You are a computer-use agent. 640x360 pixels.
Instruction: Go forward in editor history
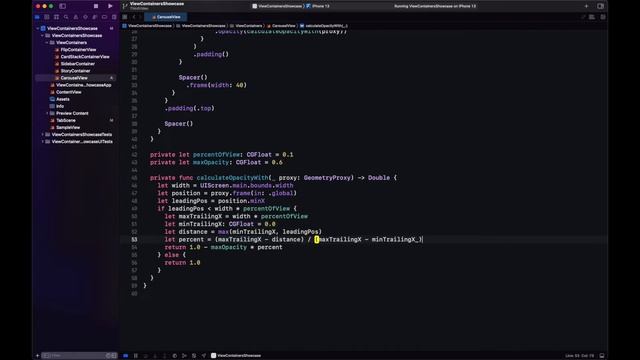[x=140, y=17]
